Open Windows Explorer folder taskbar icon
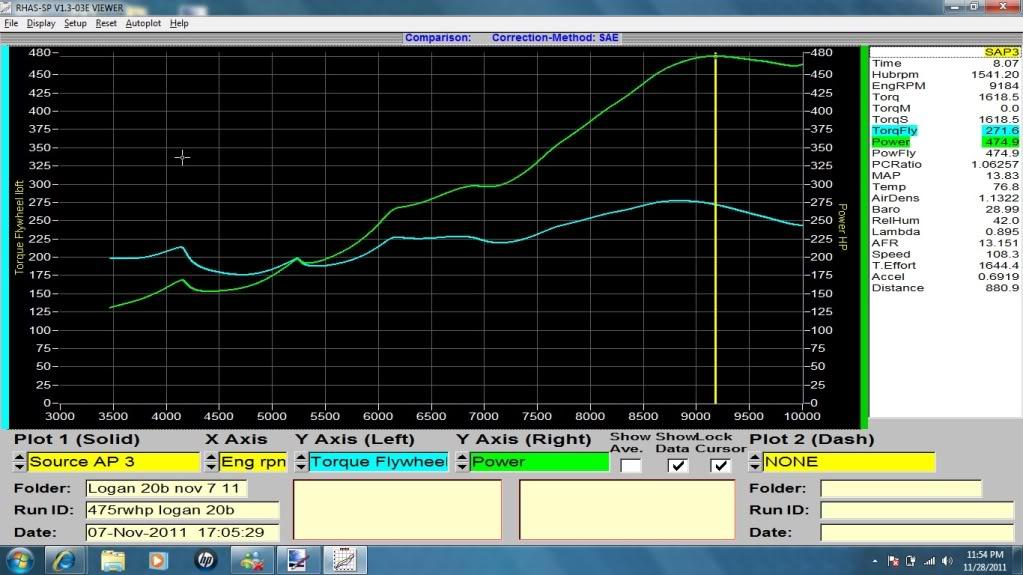 pyautogui.click(x=112, y=561)
